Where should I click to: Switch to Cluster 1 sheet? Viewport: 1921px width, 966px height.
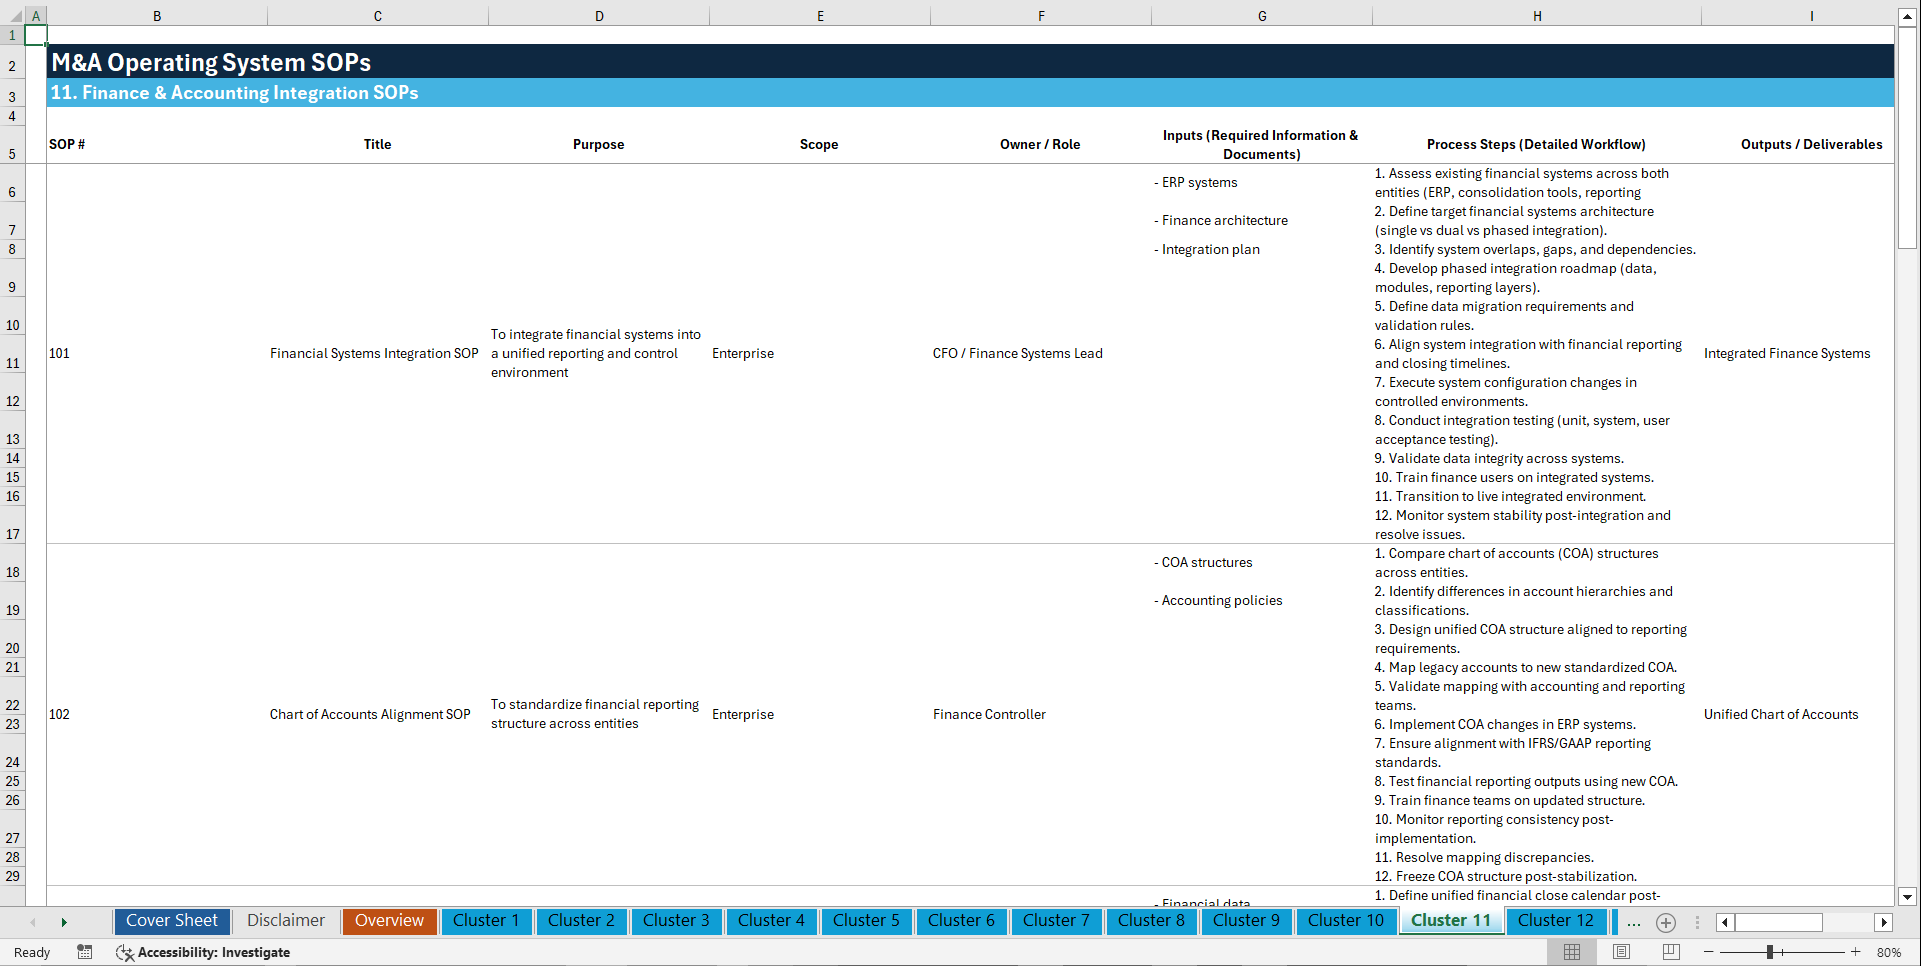pyautogui.click(x=486, y=921)
